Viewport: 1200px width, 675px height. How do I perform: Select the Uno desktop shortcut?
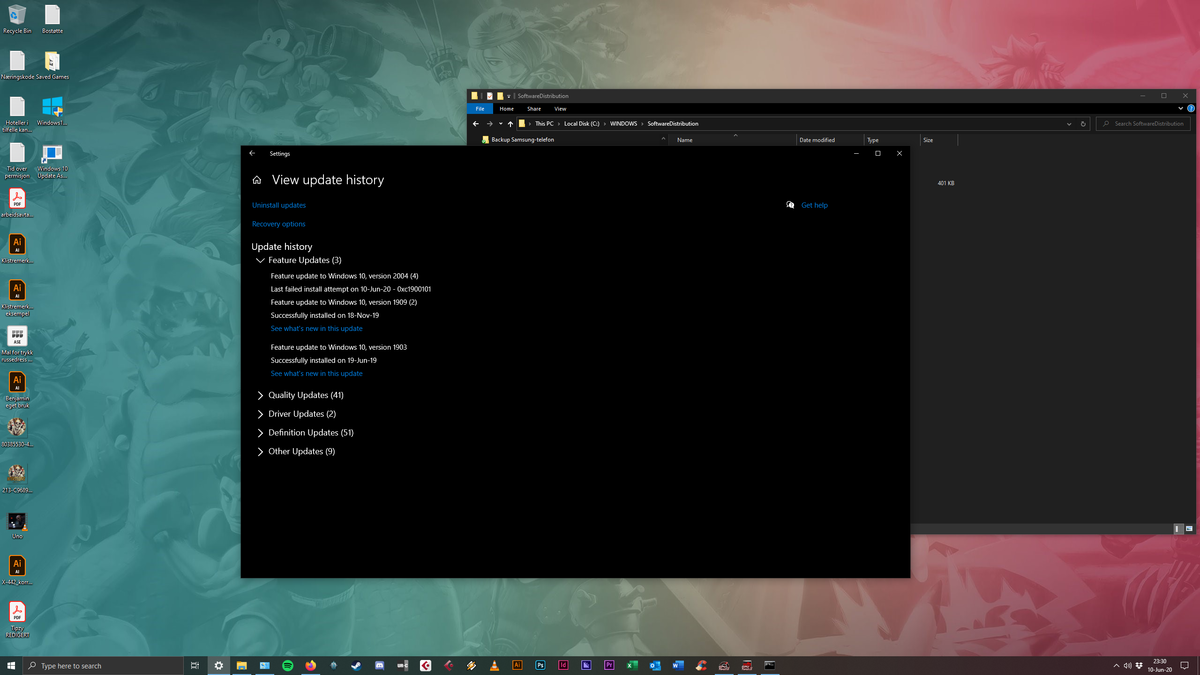[17, 525]
